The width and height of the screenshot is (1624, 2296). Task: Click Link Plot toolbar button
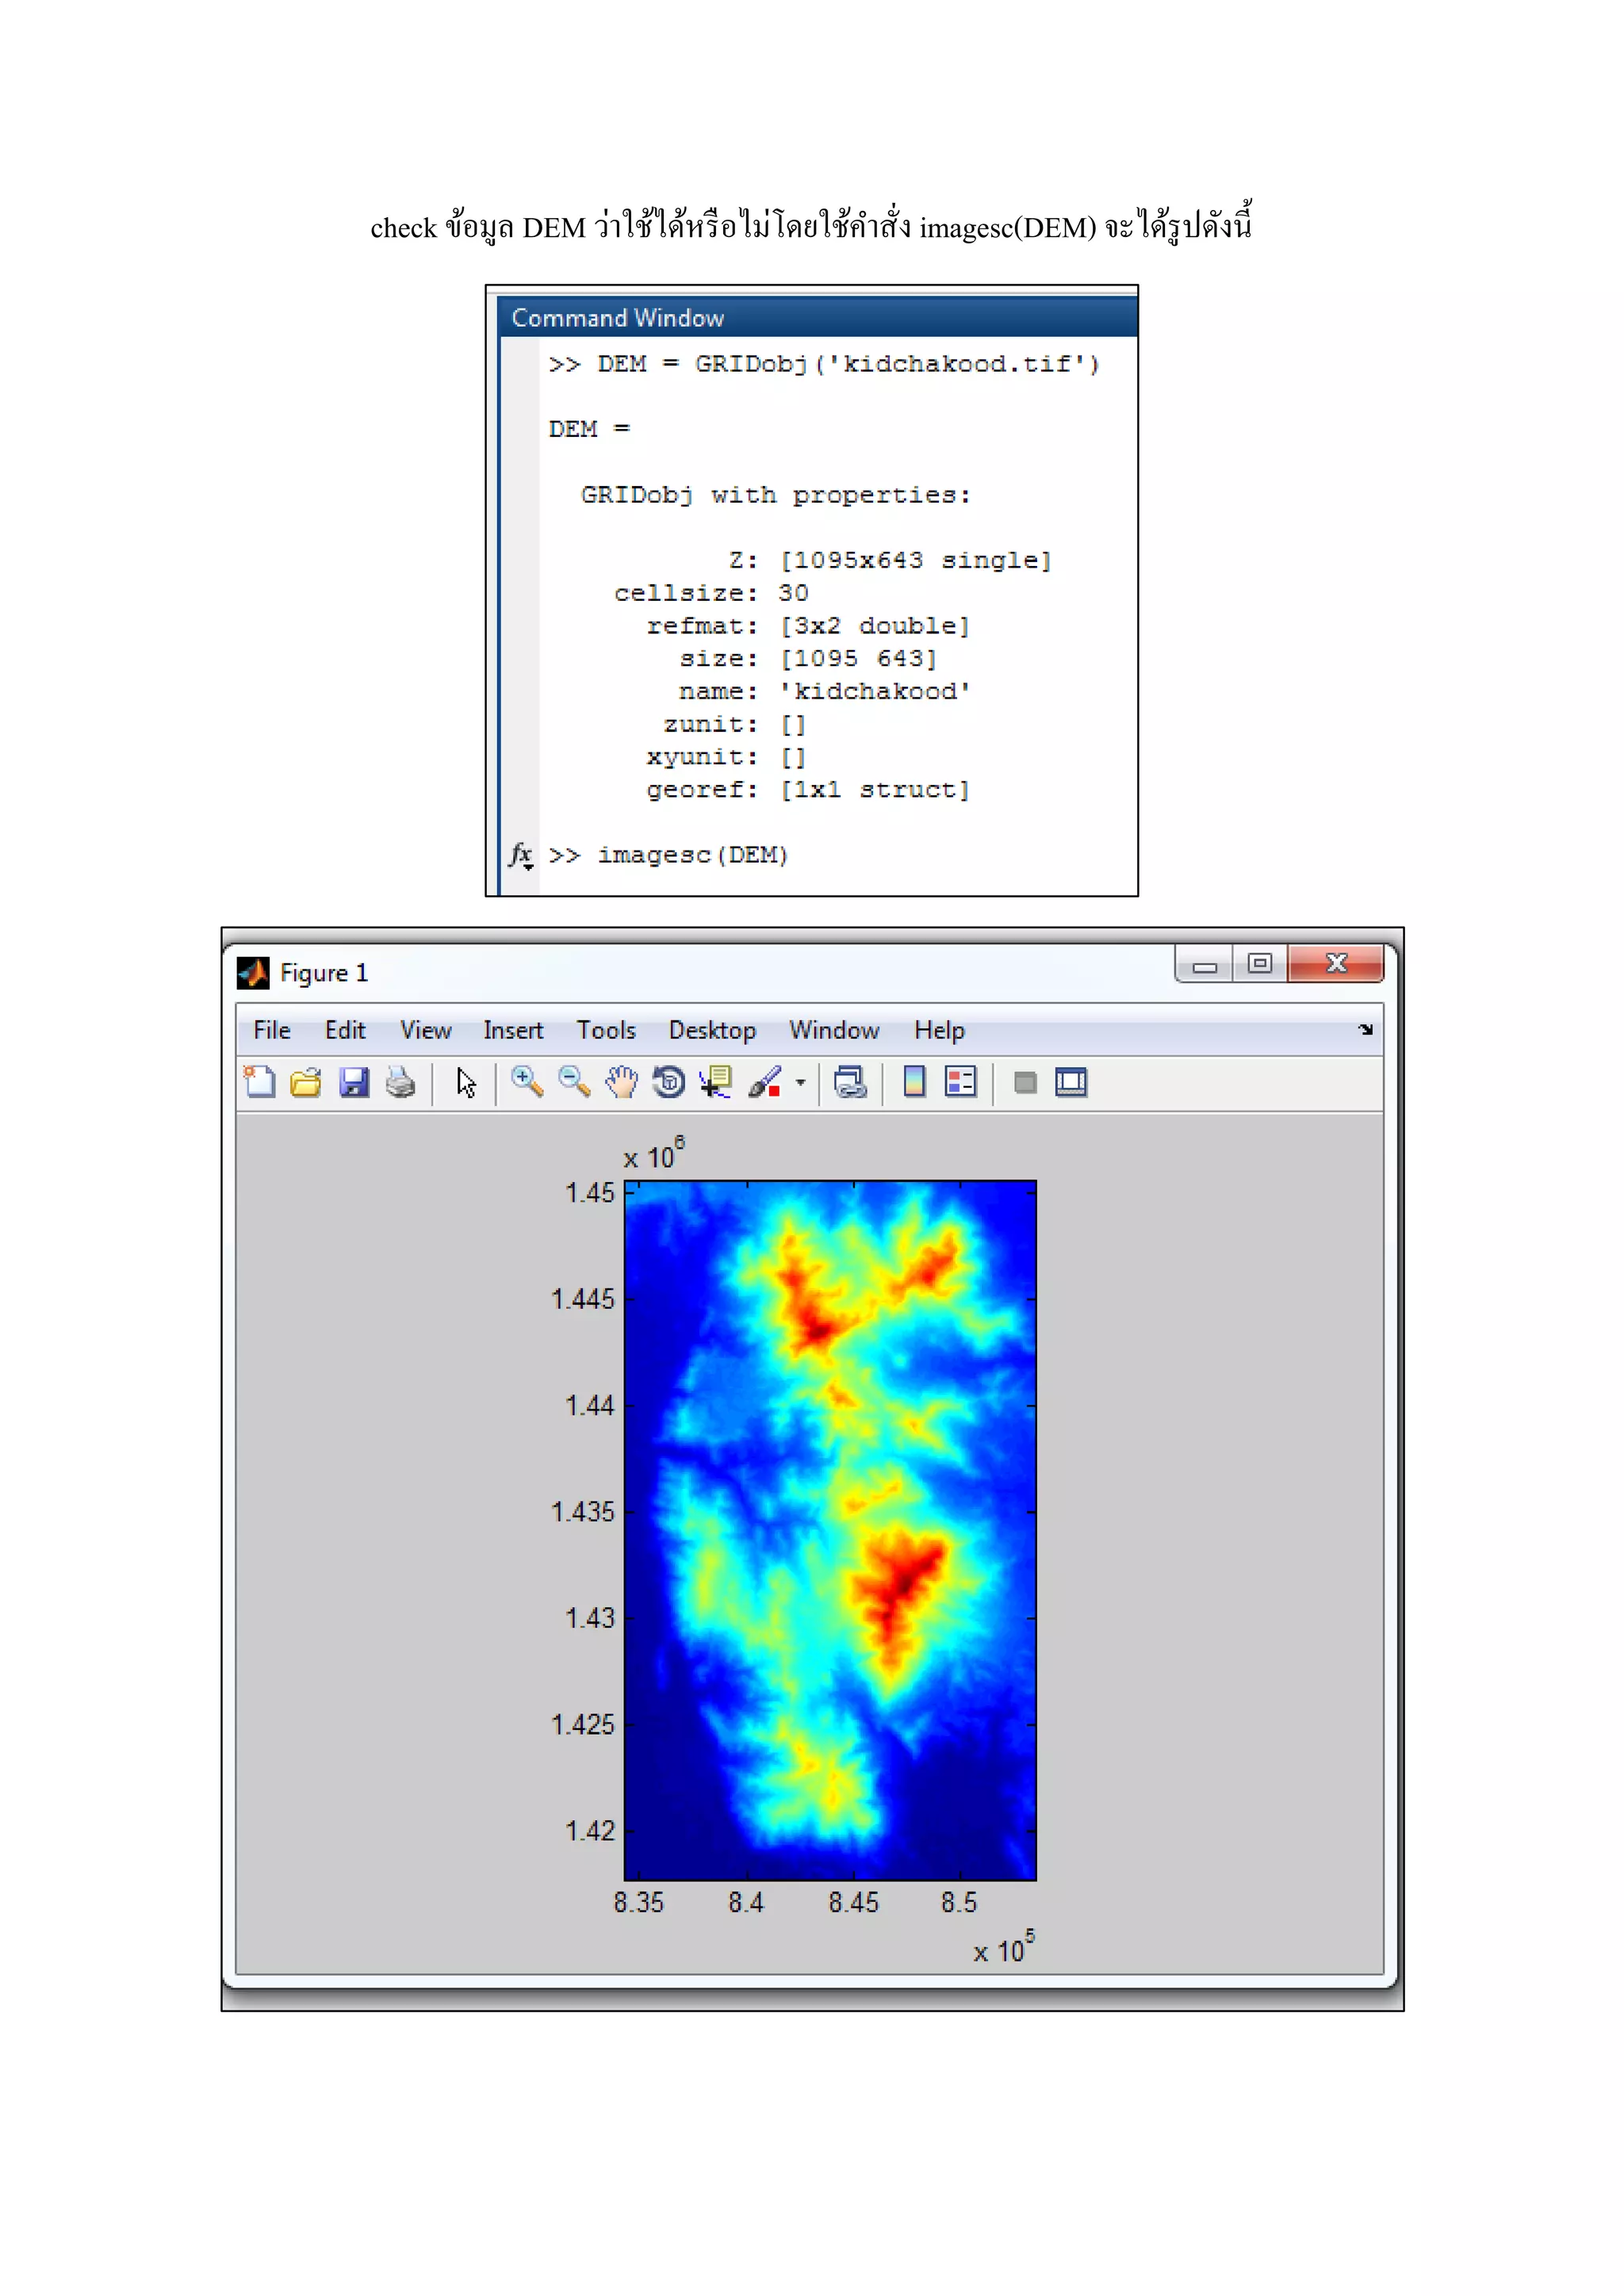click(850, 1083)
